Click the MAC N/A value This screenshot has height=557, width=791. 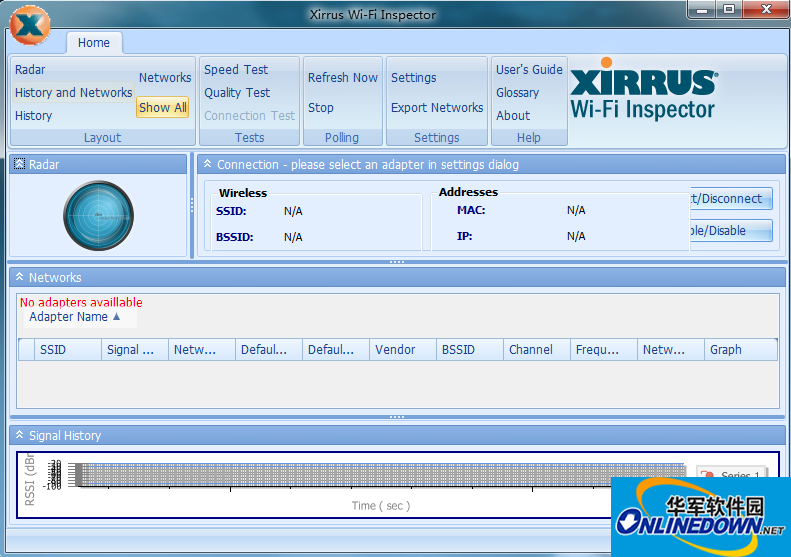(576, 210)
